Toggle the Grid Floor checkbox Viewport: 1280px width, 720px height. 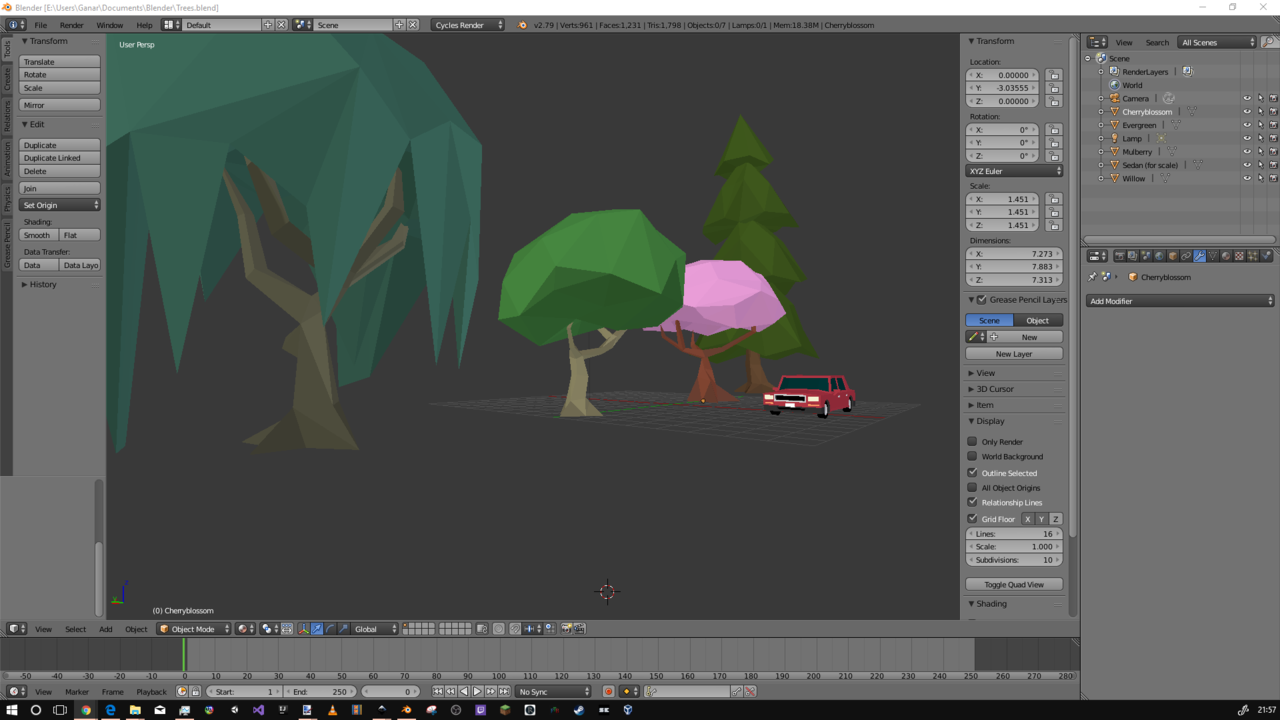coord(972,518)
